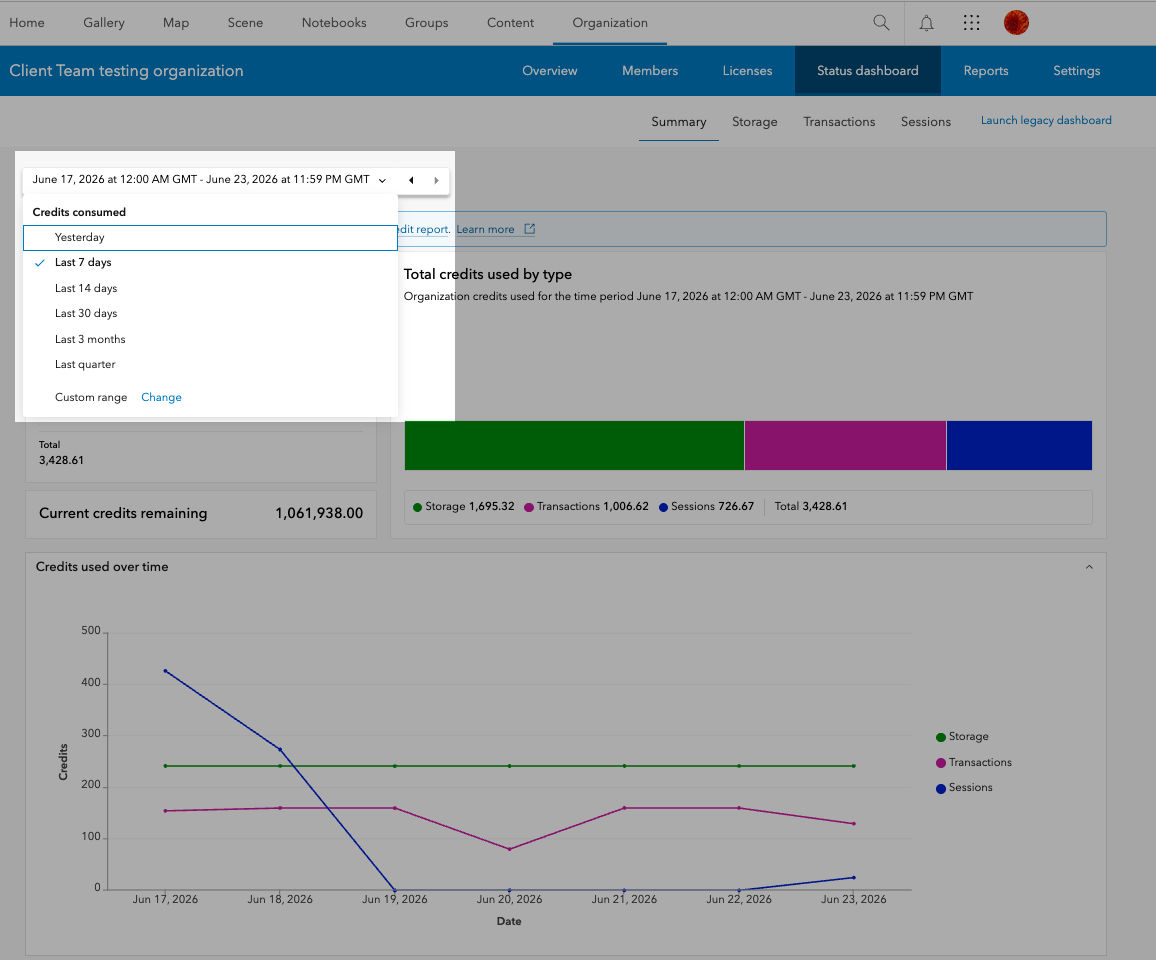Open the Reports tab
This screenshot has width=1156, height=960.
[x=986, y=71]
